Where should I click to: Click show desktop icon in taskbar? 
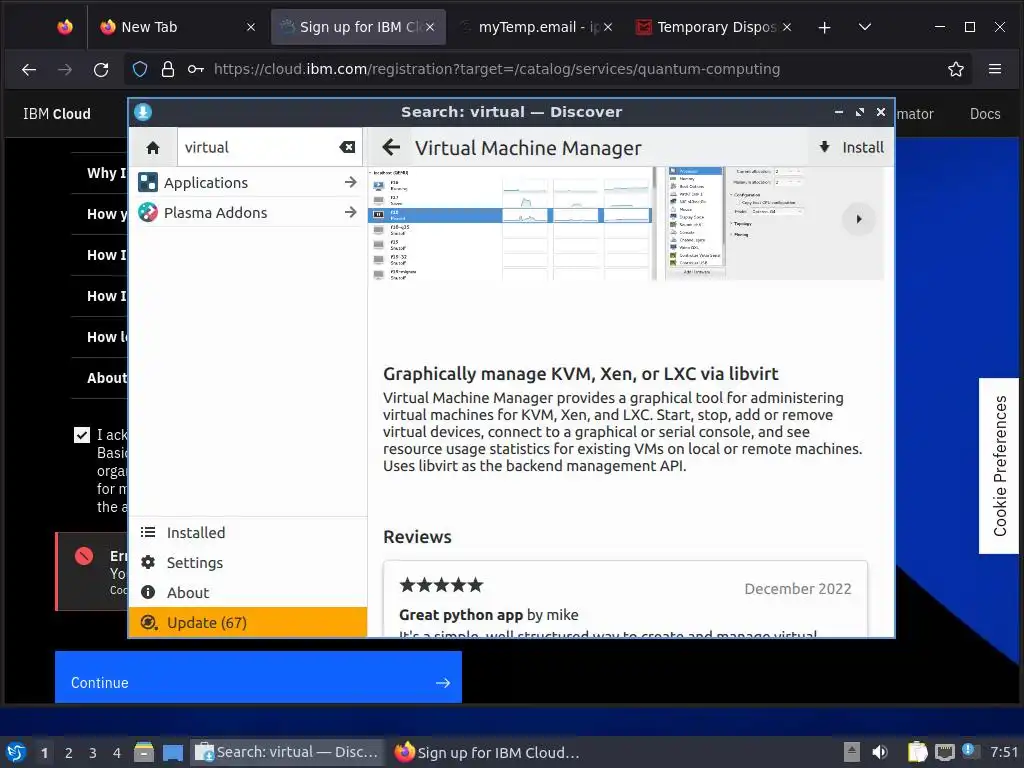click(172, 753)
